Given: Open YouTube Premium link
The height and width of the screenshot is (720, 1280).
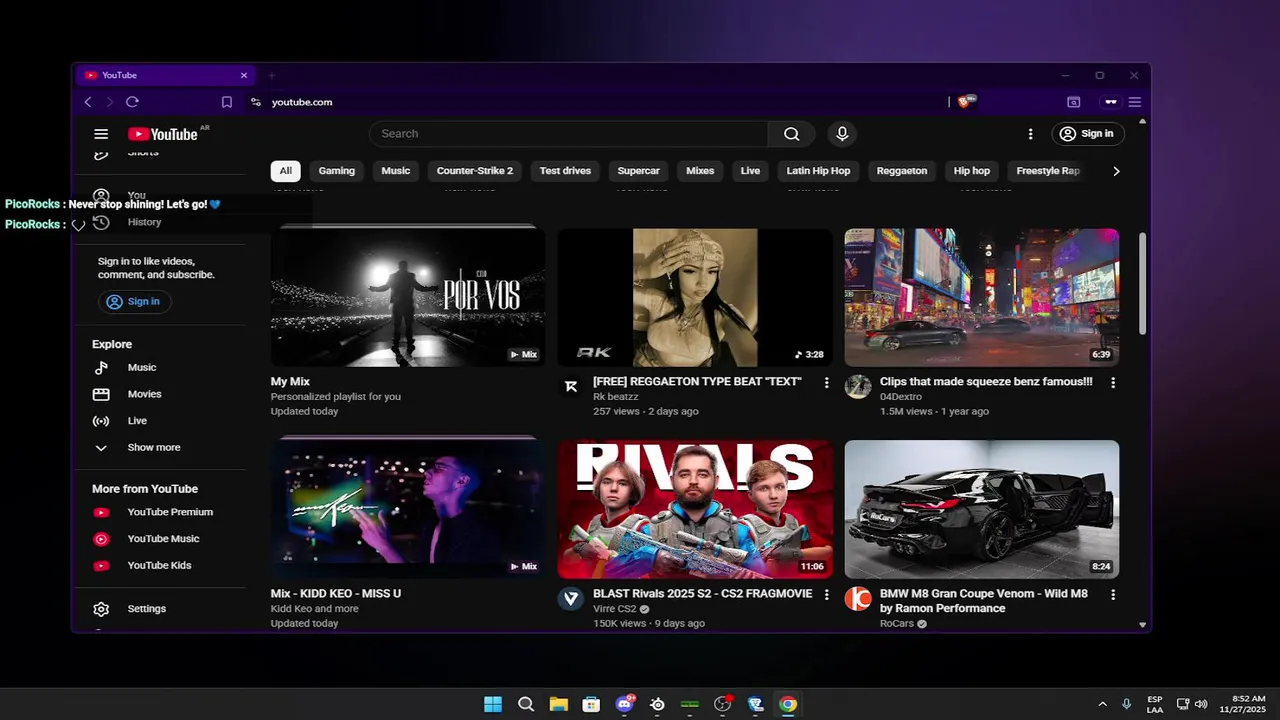Looking at the screenshot, I should pyautogui.click(x=160, y=512).
